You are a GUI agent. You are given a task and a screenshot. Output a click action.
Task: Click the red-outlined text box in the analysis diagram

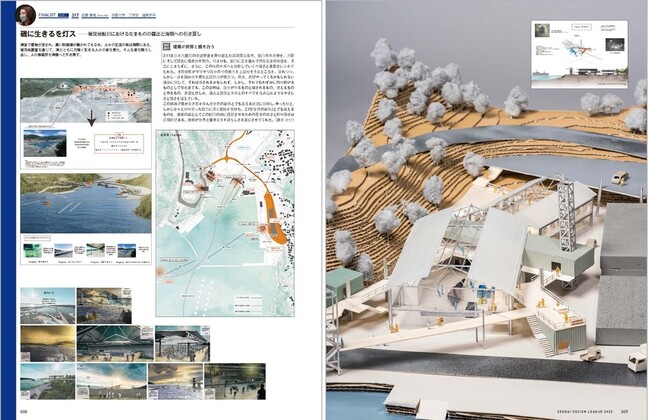click(x=119, y=143)
